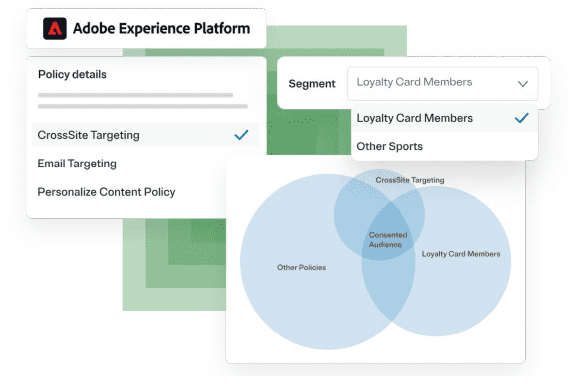Click the Other Policies circle
Viewport: 568px width, 382px height.
(301, 267)
